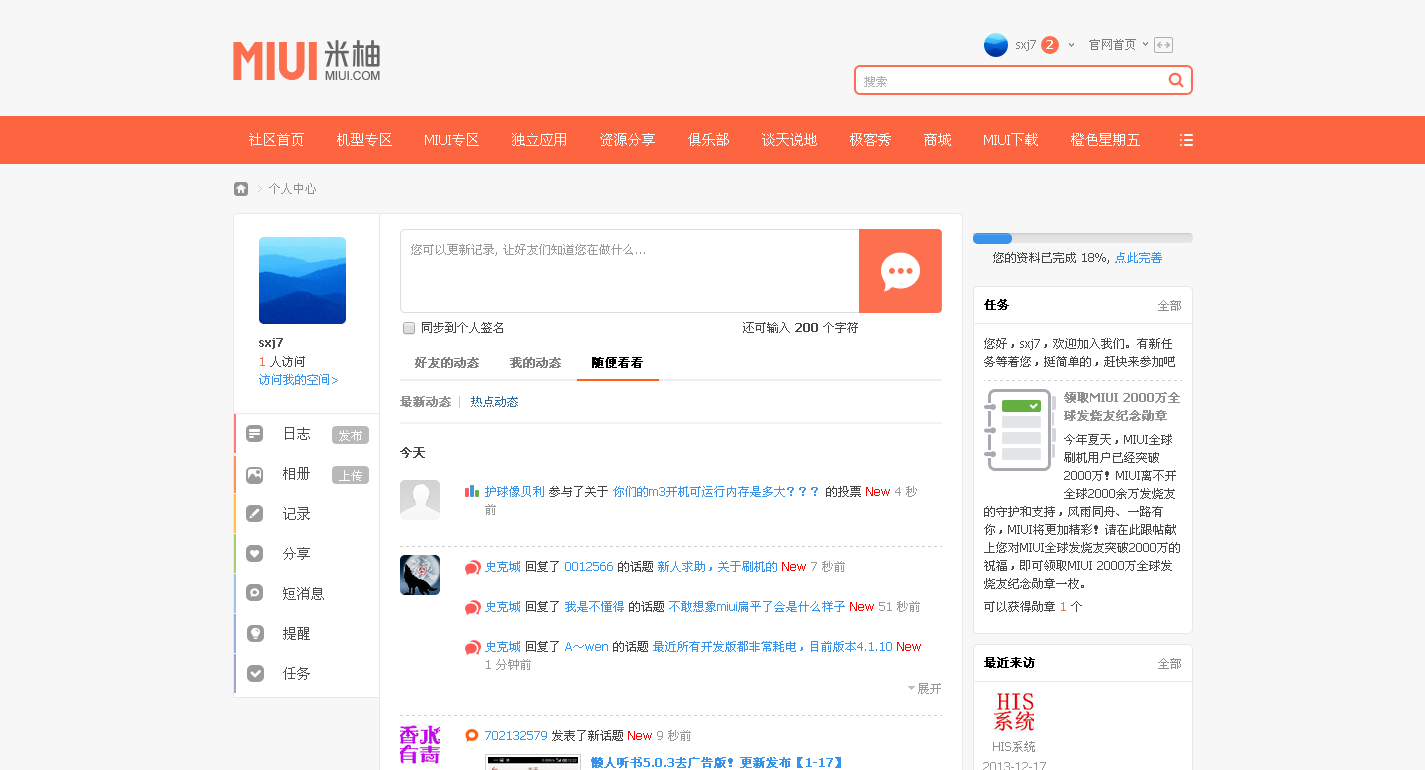Click the poll chart icon by 护球像贝利

pyautogui.click(x=472, y=491)
